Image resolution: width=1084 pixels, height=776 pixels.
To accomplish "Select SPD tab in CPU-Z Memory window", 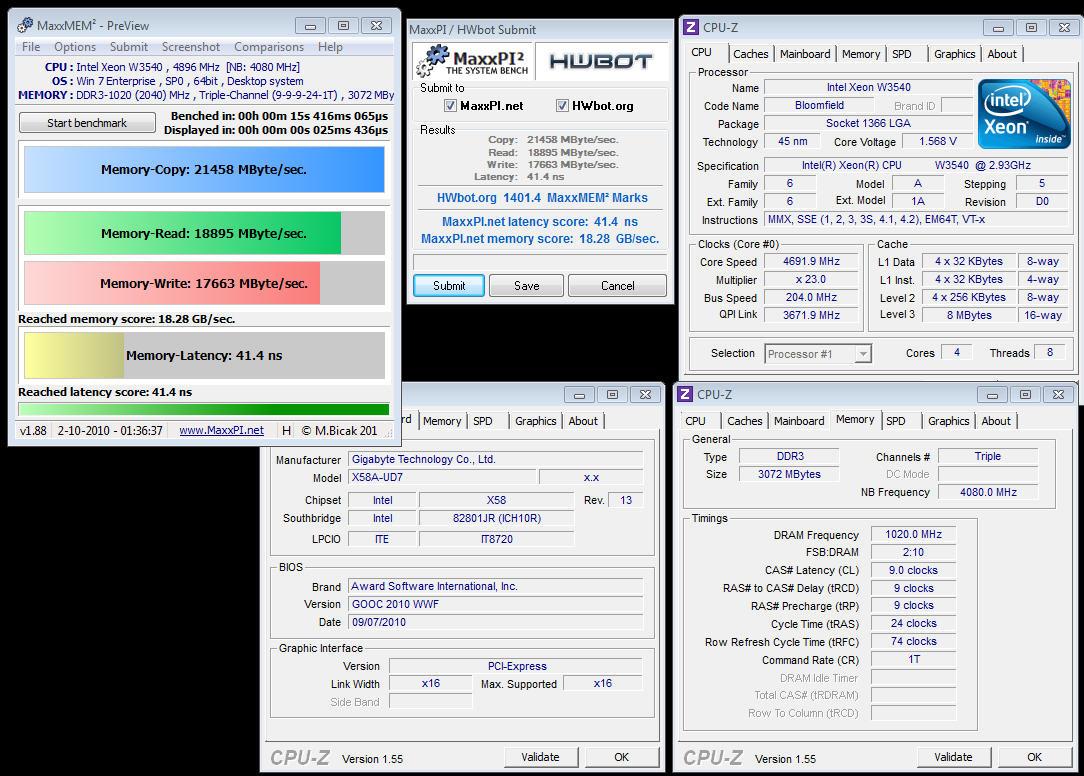I will pyautogui.click(x=896, y=421).
